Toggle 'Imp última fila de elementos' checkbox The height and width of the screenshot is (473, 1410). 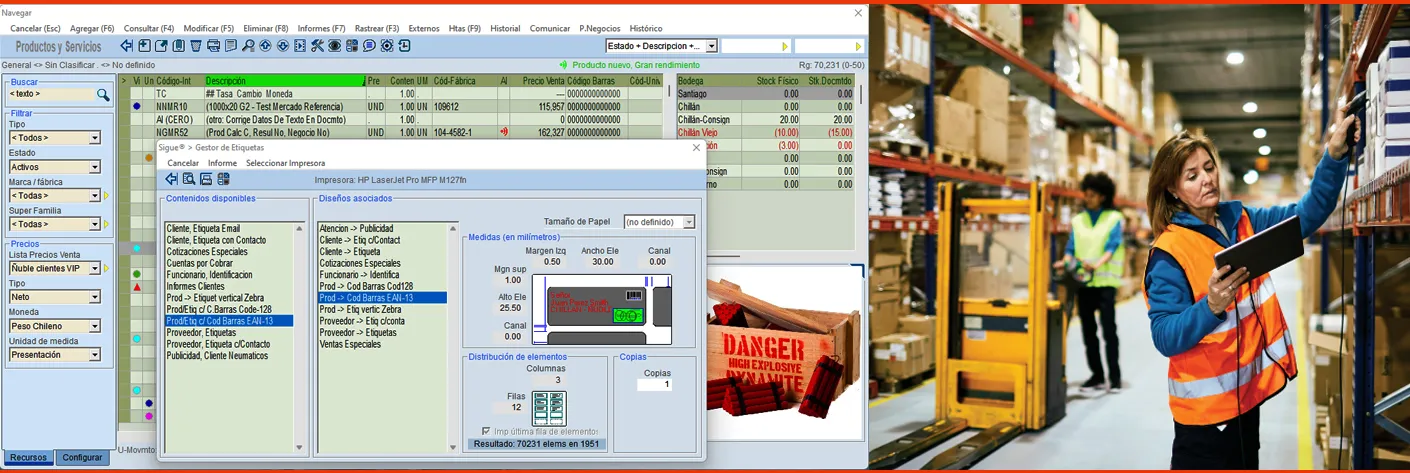click(x=486, y=431)
